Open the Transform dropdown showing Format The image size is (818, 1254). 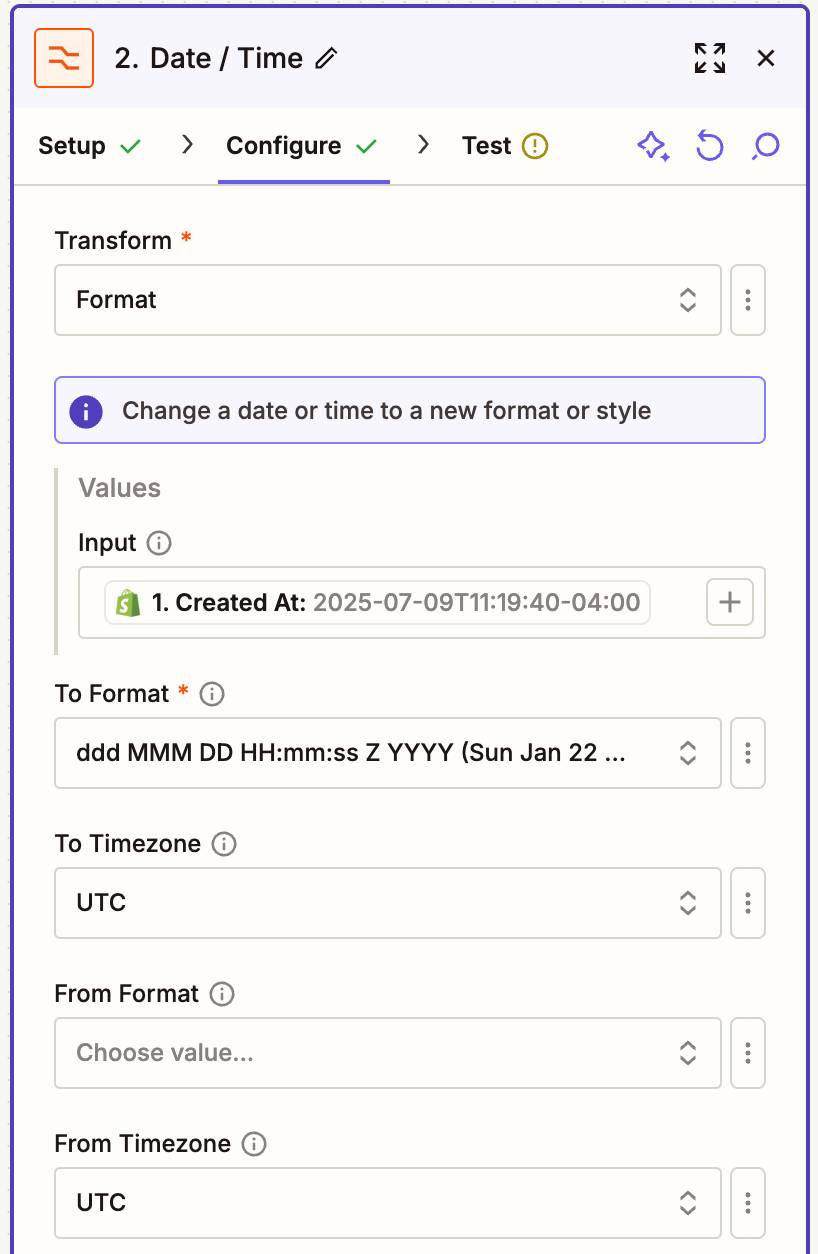(x=388, y=300)
